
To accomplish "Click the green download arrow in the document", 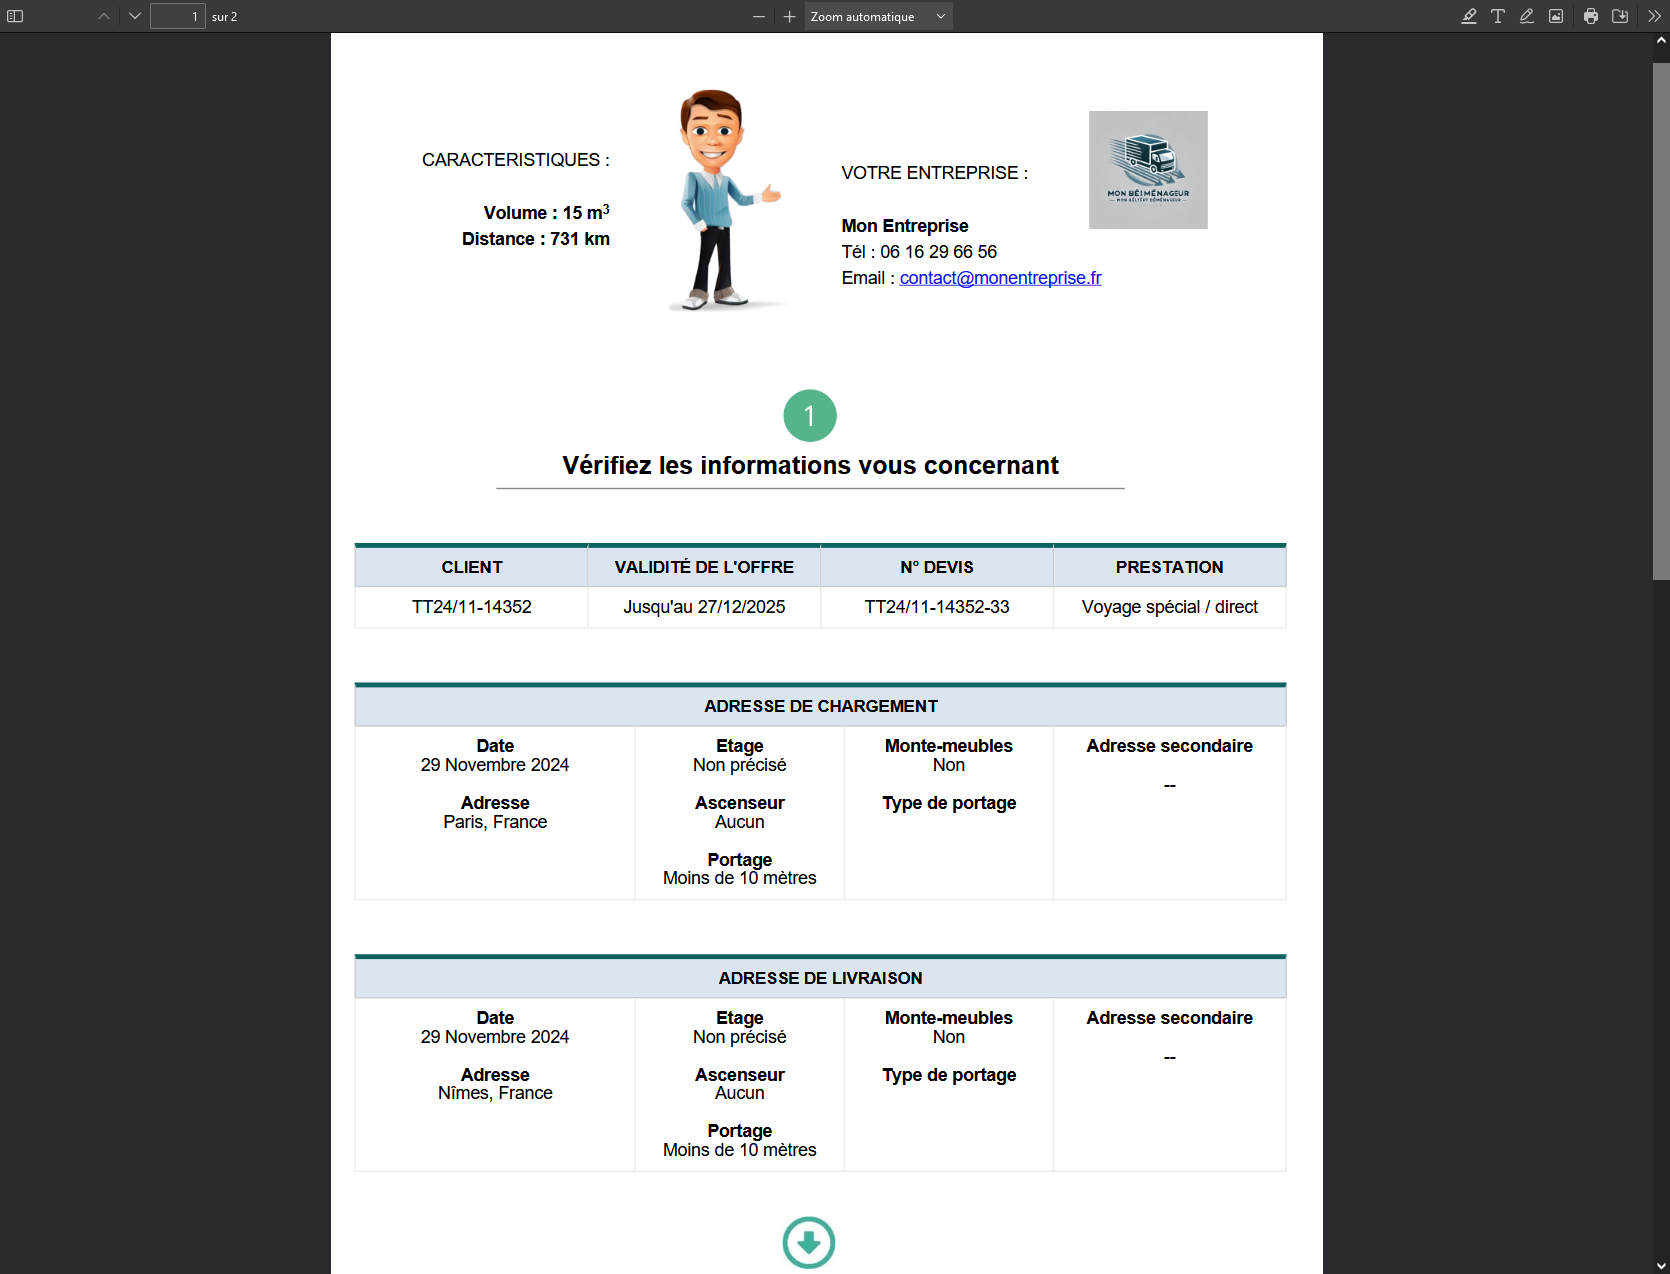I will pos(809,1243).
